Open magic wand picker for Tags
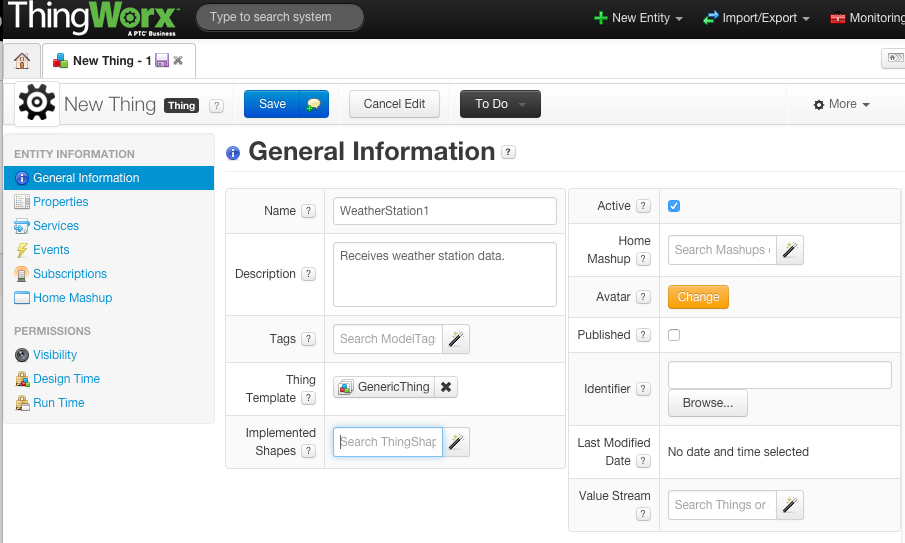The height and width of the screenshot is (543, 905). 456,339
